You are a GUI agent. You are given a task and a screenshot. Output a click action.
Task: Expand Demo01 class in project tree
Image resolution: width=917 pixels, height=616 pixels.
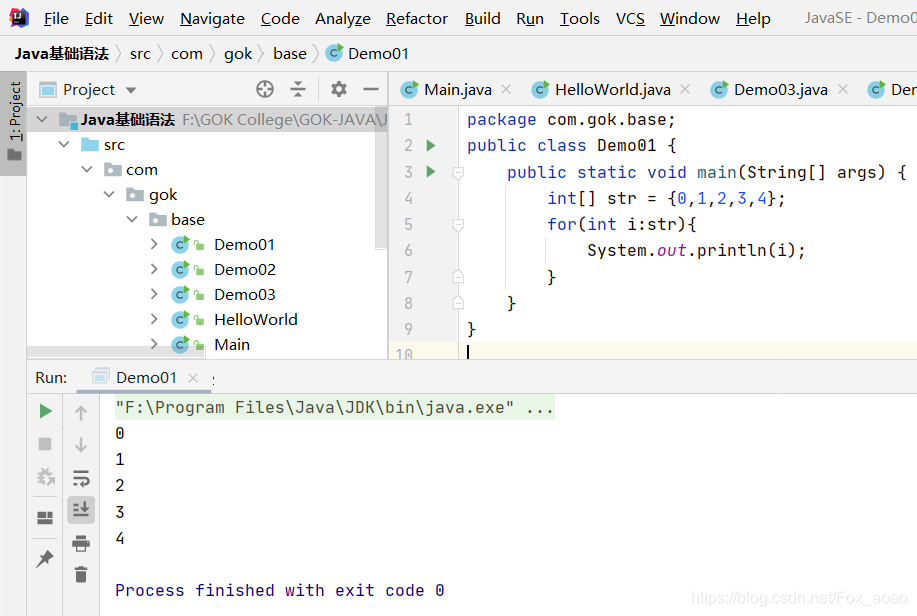pyautogui.click(x=154, y=244)
